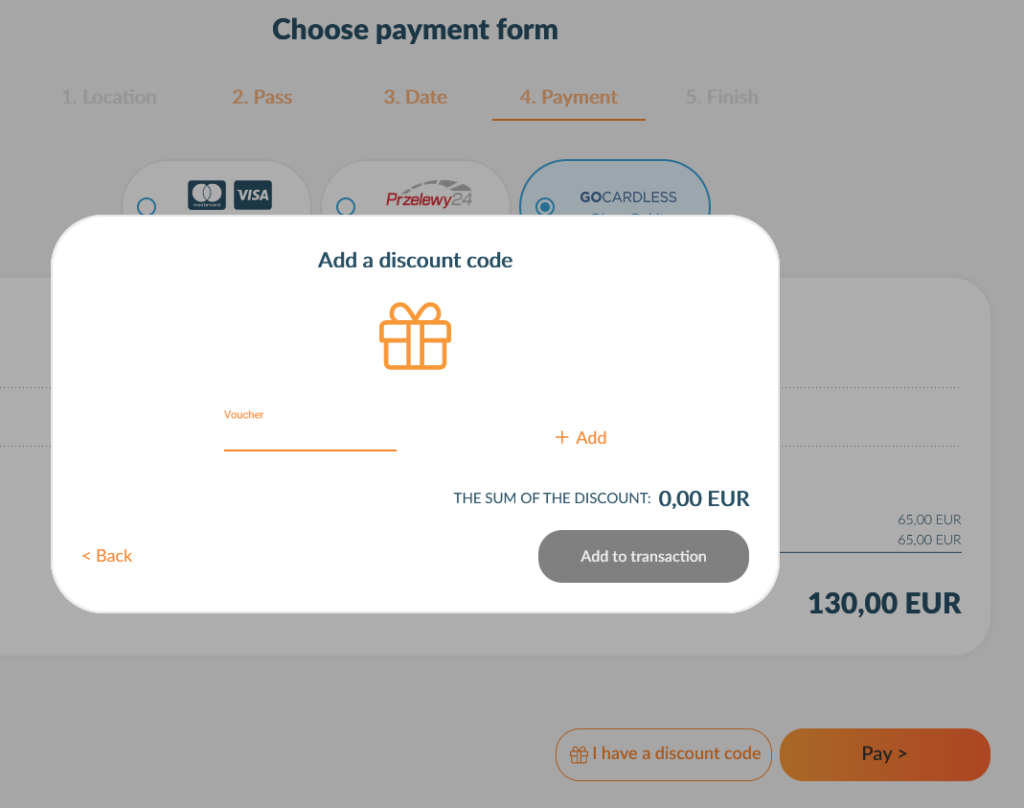1024x808 pixels.
Task: Focus the Voucher input field
Action: pyautogui.click(x=310, y=437)
